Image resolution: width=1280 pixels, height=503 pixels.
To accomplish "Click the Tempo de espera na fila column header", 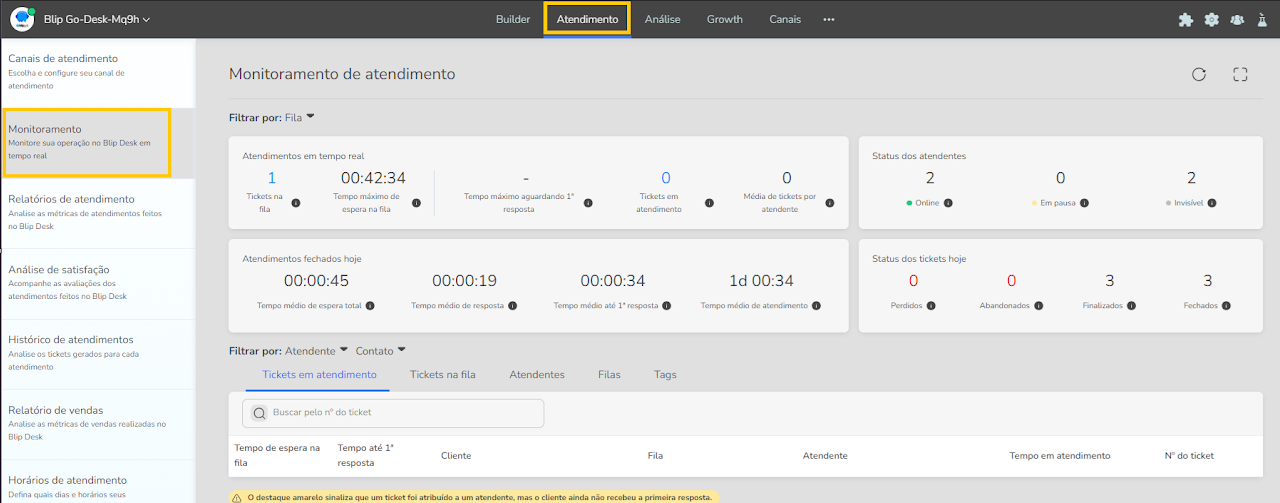I will pos(277,455).
